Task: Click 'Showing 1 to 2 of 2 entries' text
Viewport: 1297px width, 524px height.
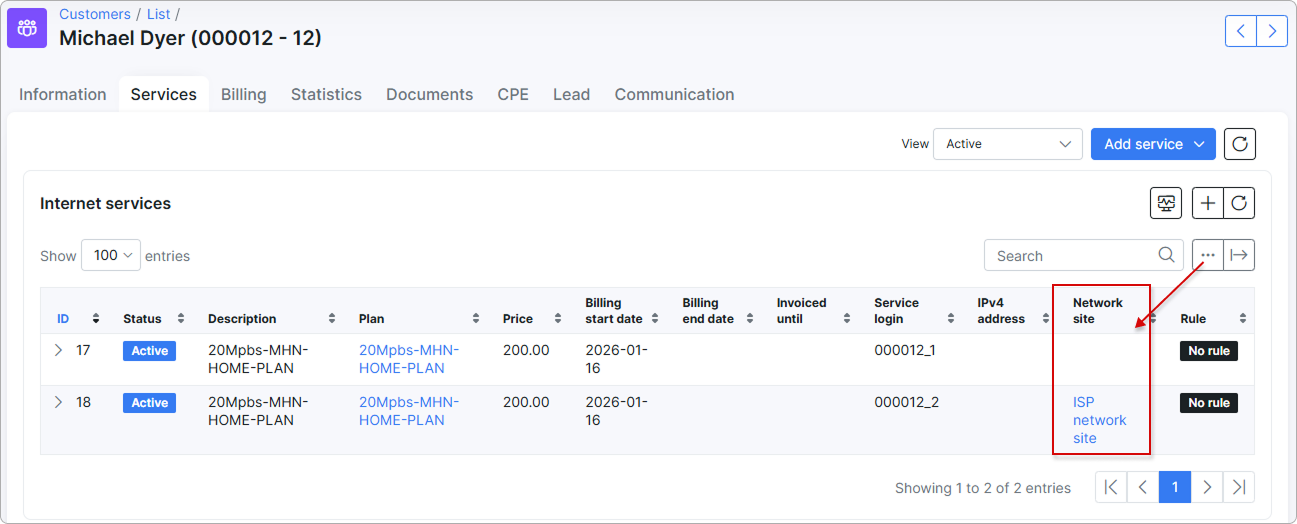Action: coord(983,488)
